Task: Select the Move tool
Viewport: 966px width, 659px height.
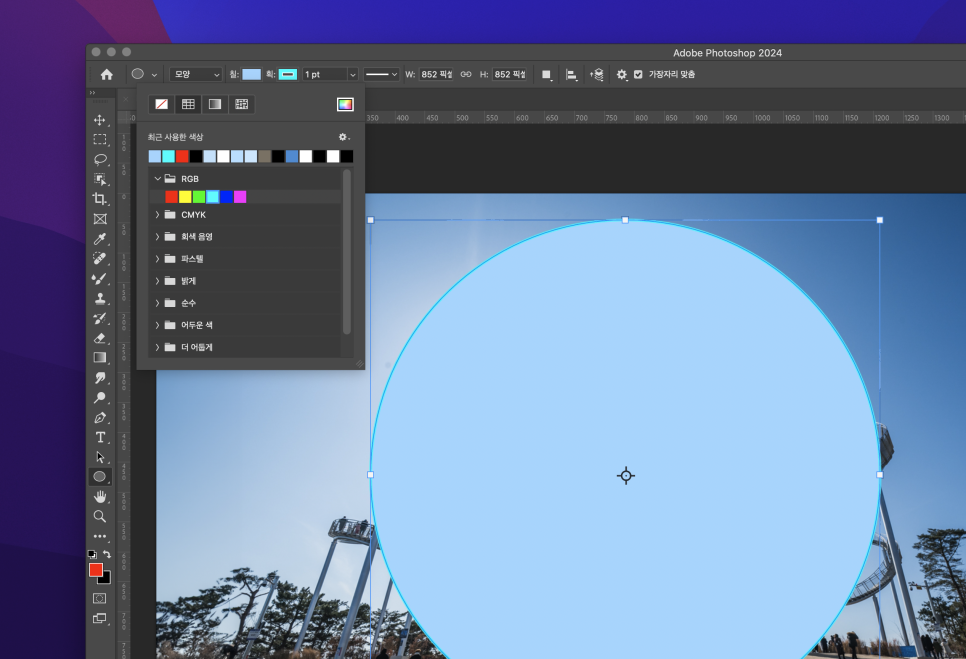Action: click(99, 119)
